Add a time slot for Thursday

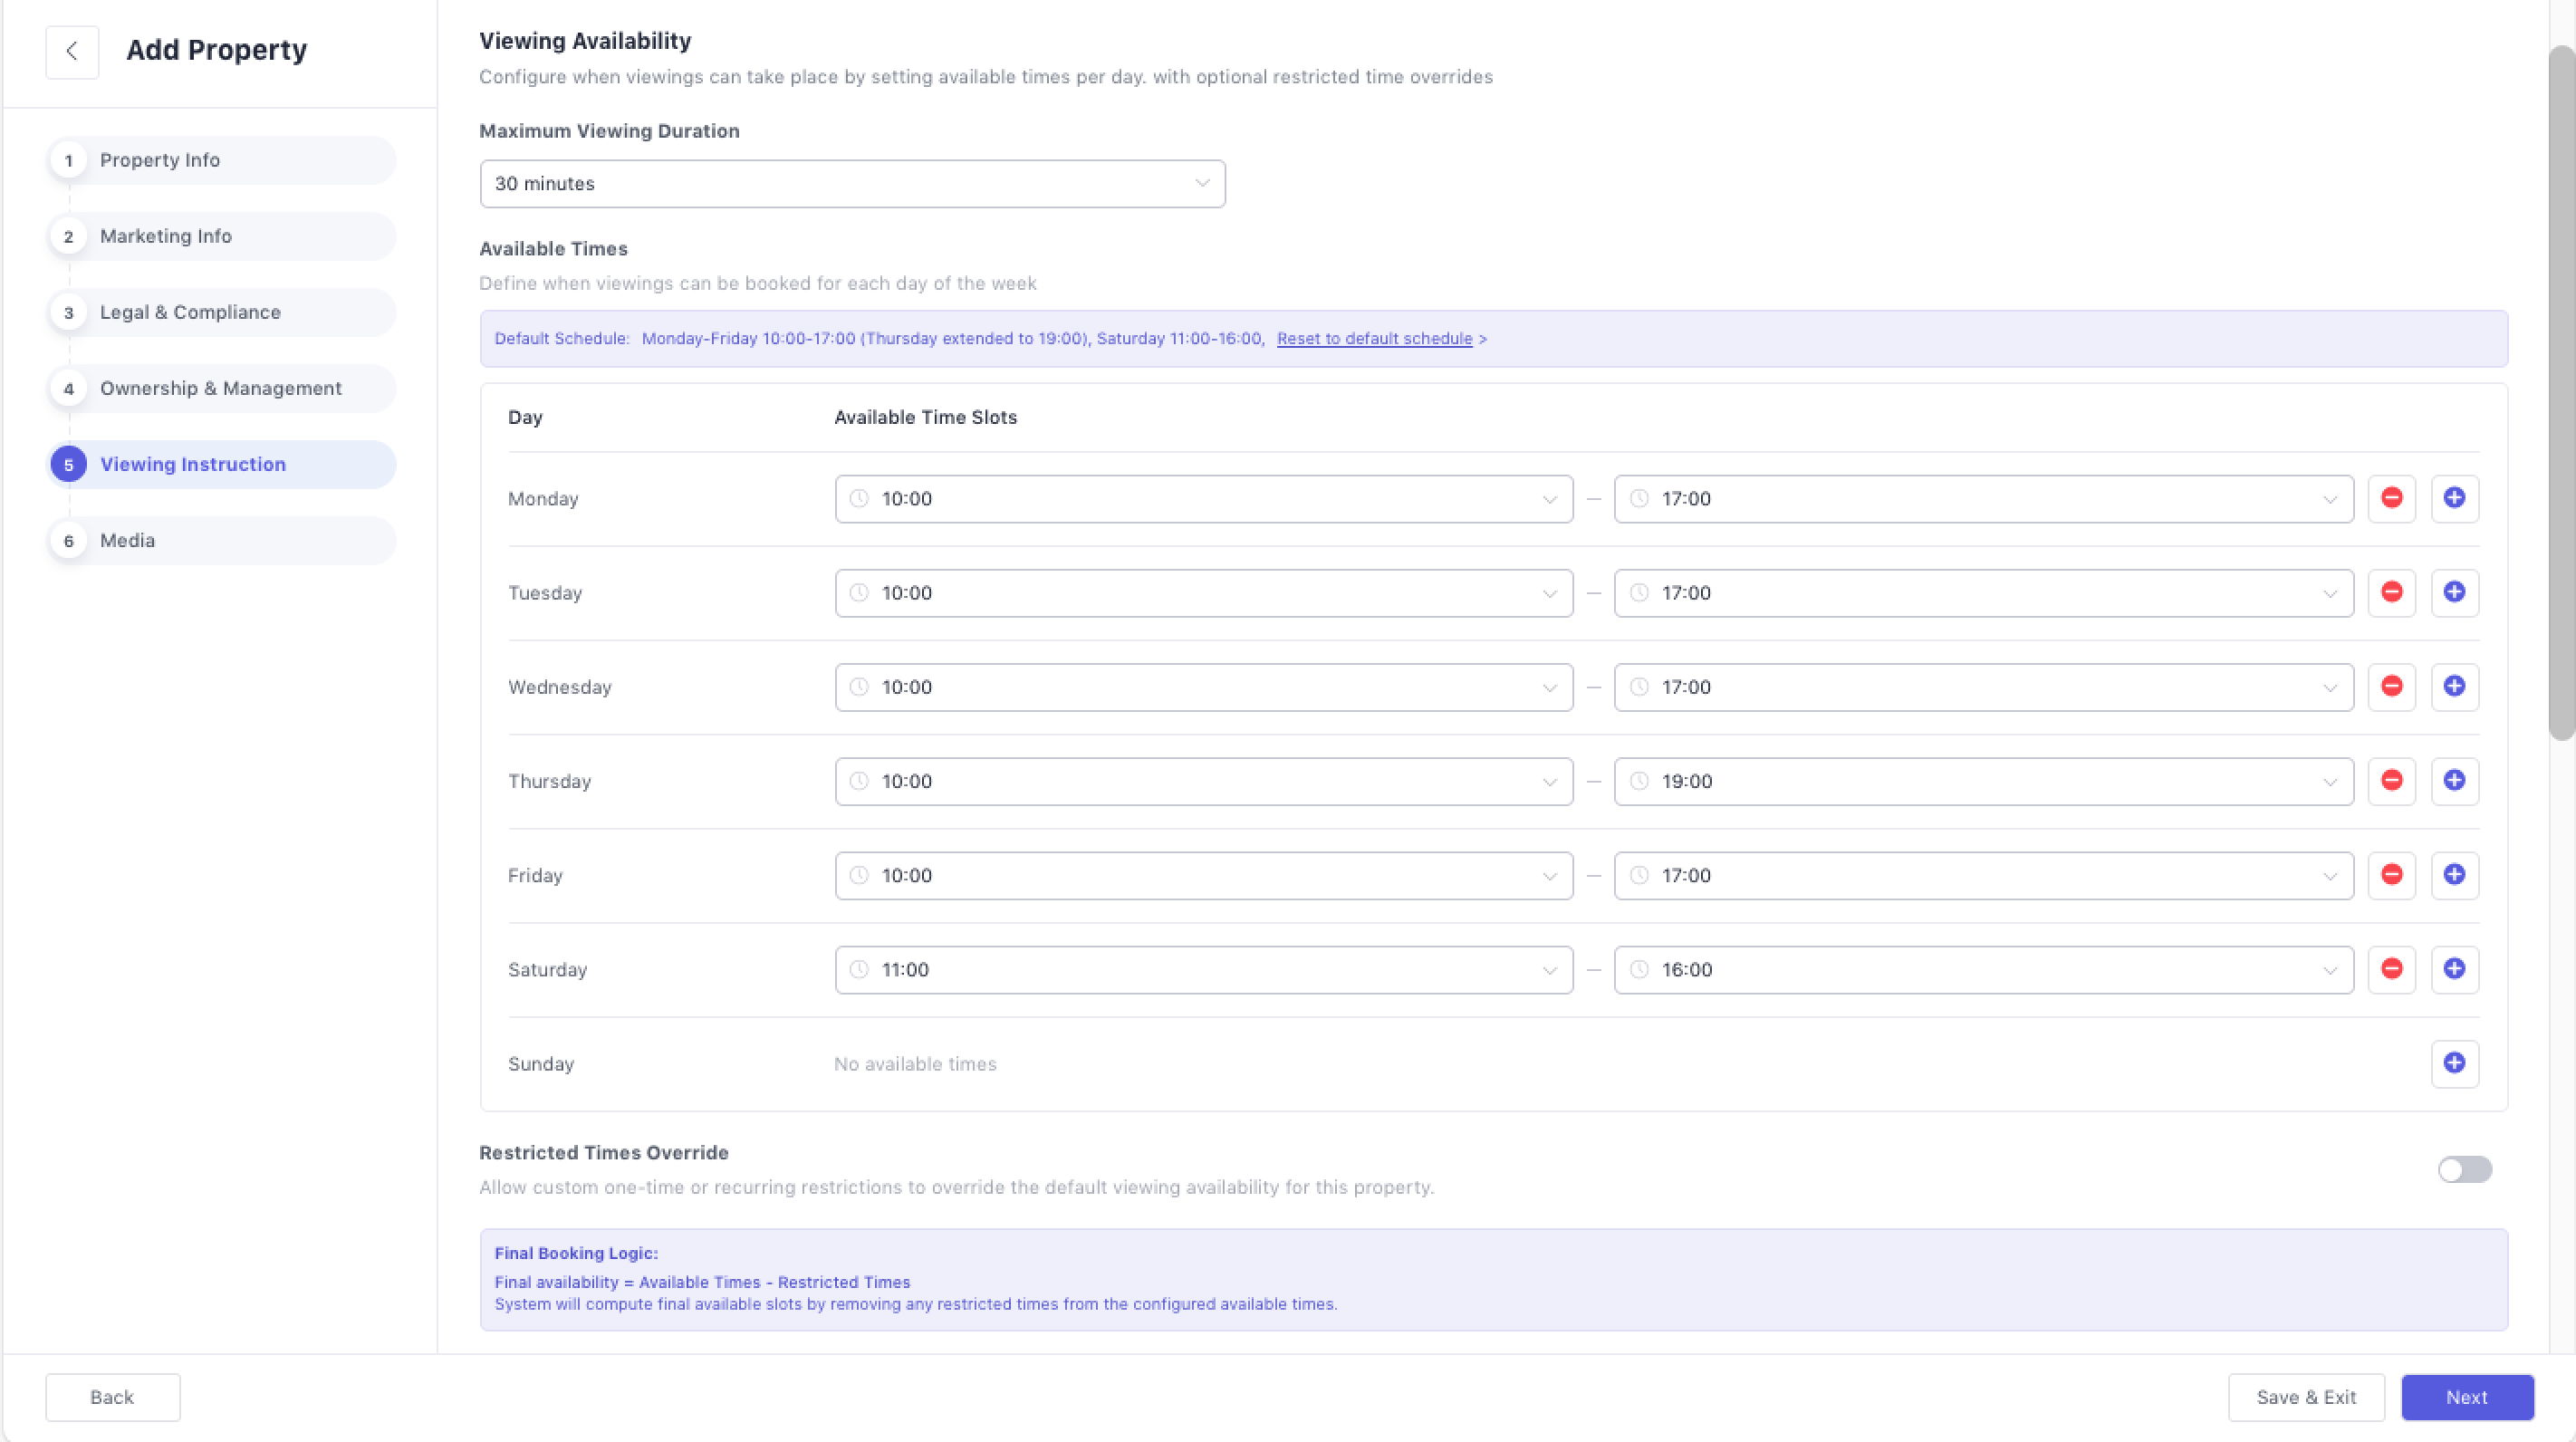[2454, 780]
